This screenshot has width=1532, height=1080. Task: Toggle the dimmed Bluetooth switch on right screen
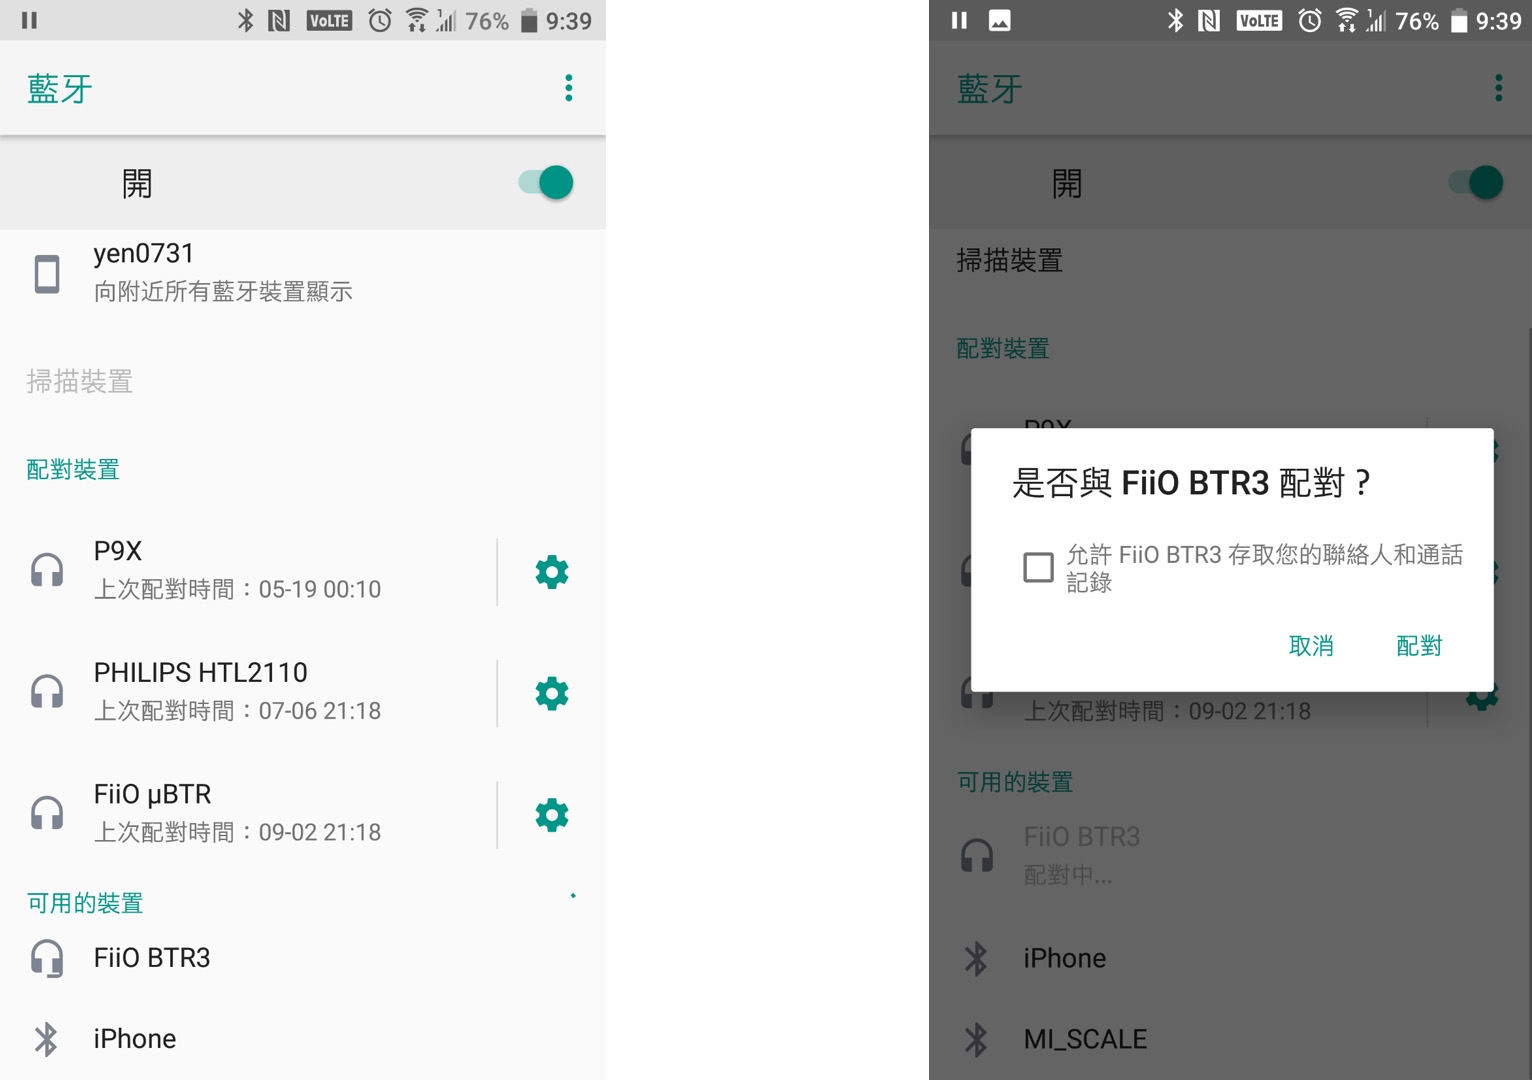1476,183
